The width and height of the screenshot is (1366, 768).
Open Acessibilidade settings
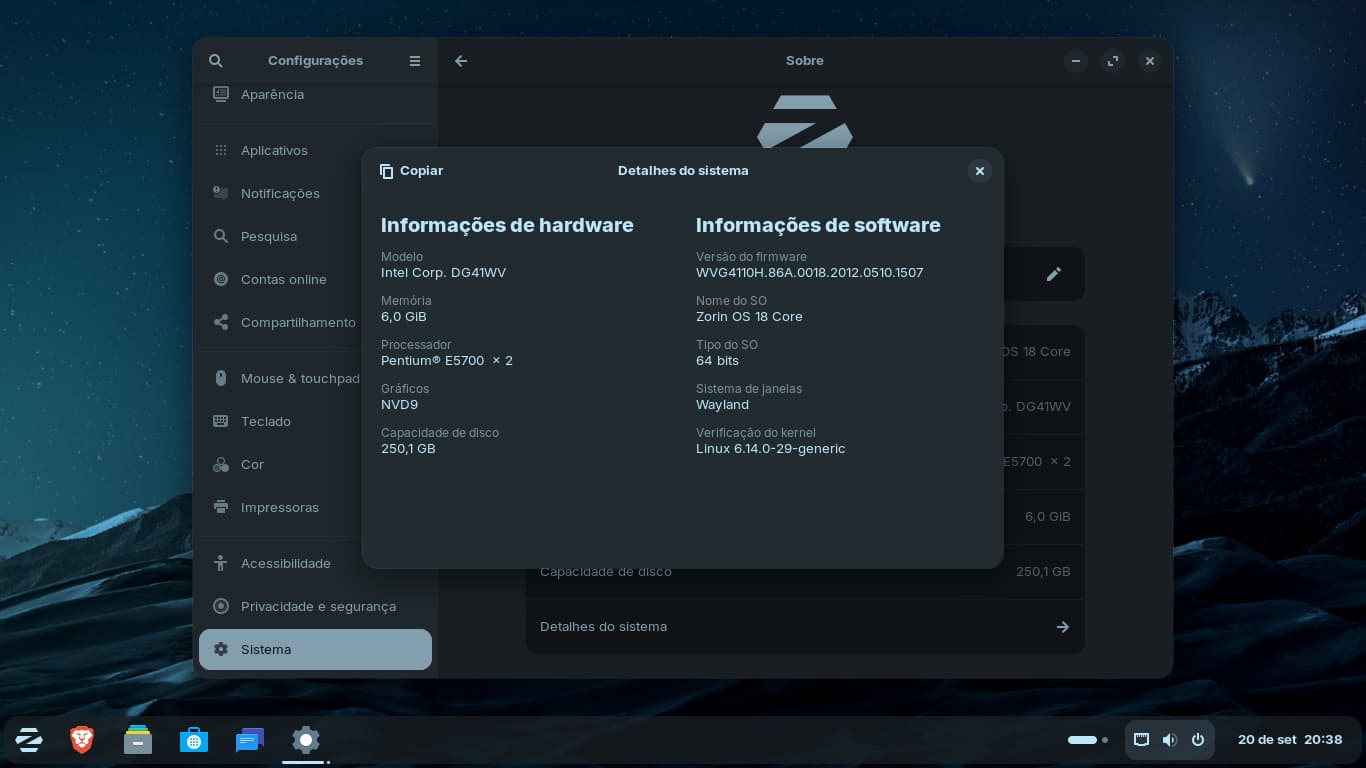[x=285, y=563]
